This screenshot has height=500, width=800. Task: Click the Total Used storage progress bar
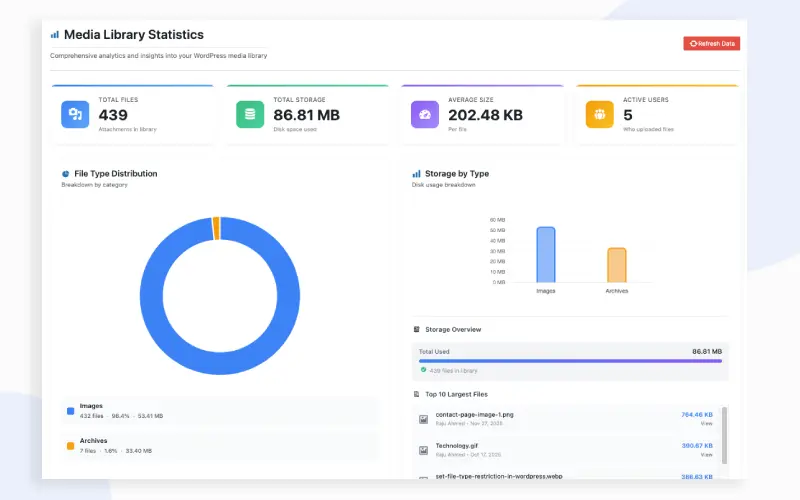click(570, 361)
